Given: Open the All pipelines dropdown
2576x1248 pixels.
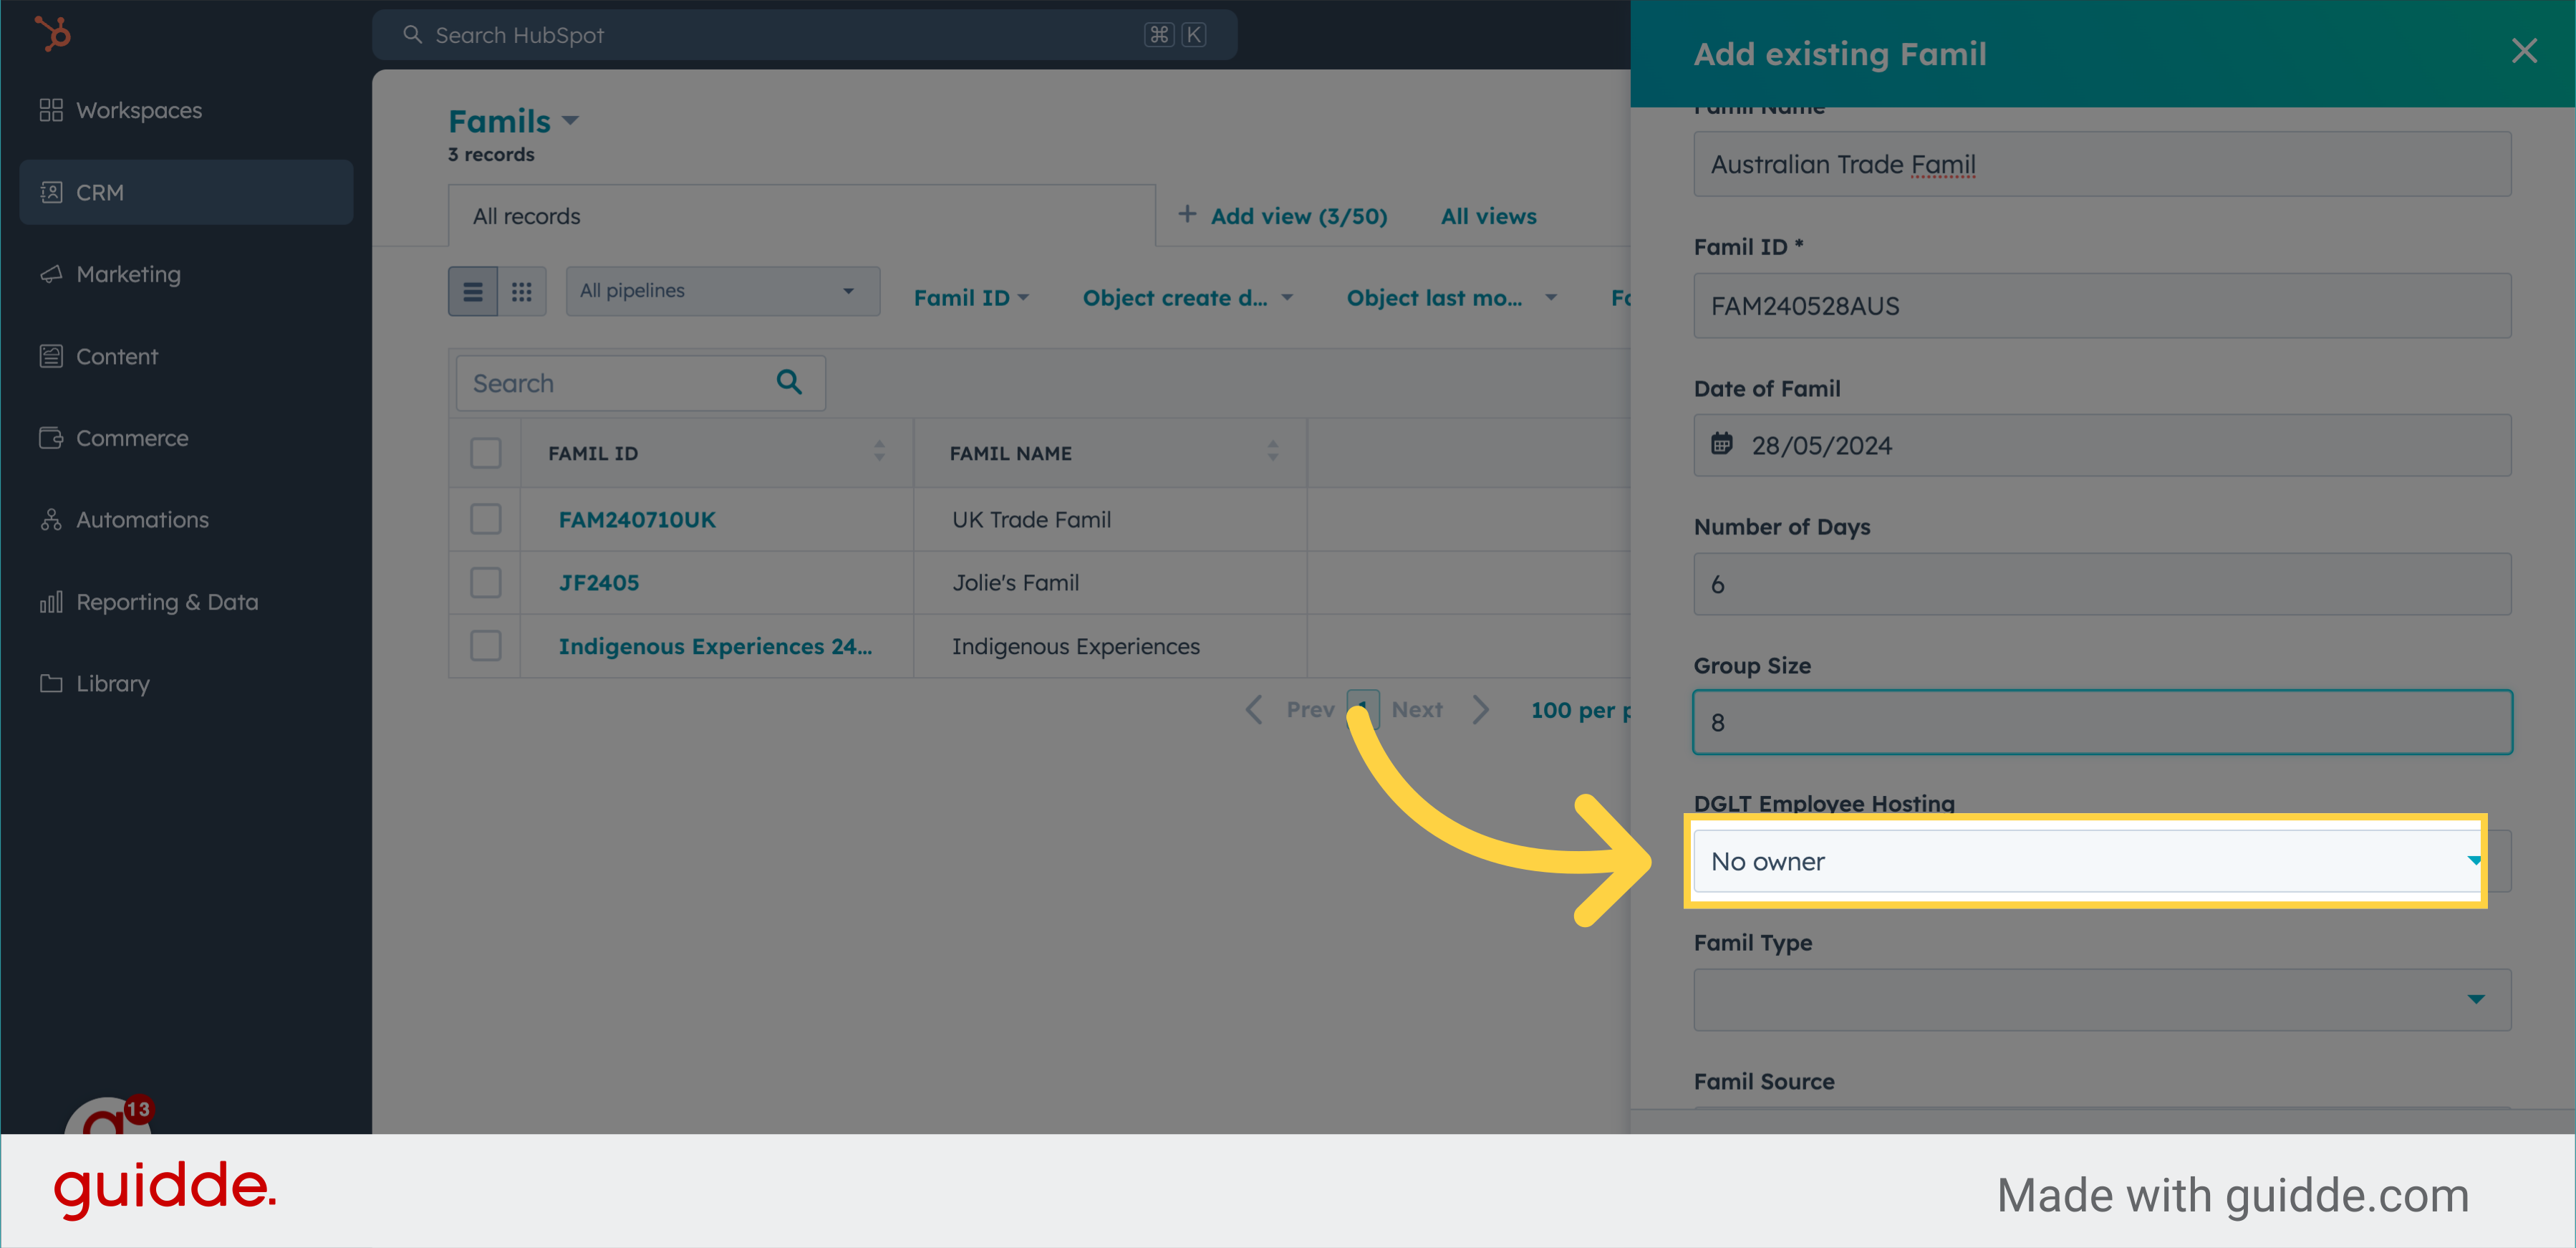Looking at the screenshot, I should pyautogui.click(x=722, y=291).
